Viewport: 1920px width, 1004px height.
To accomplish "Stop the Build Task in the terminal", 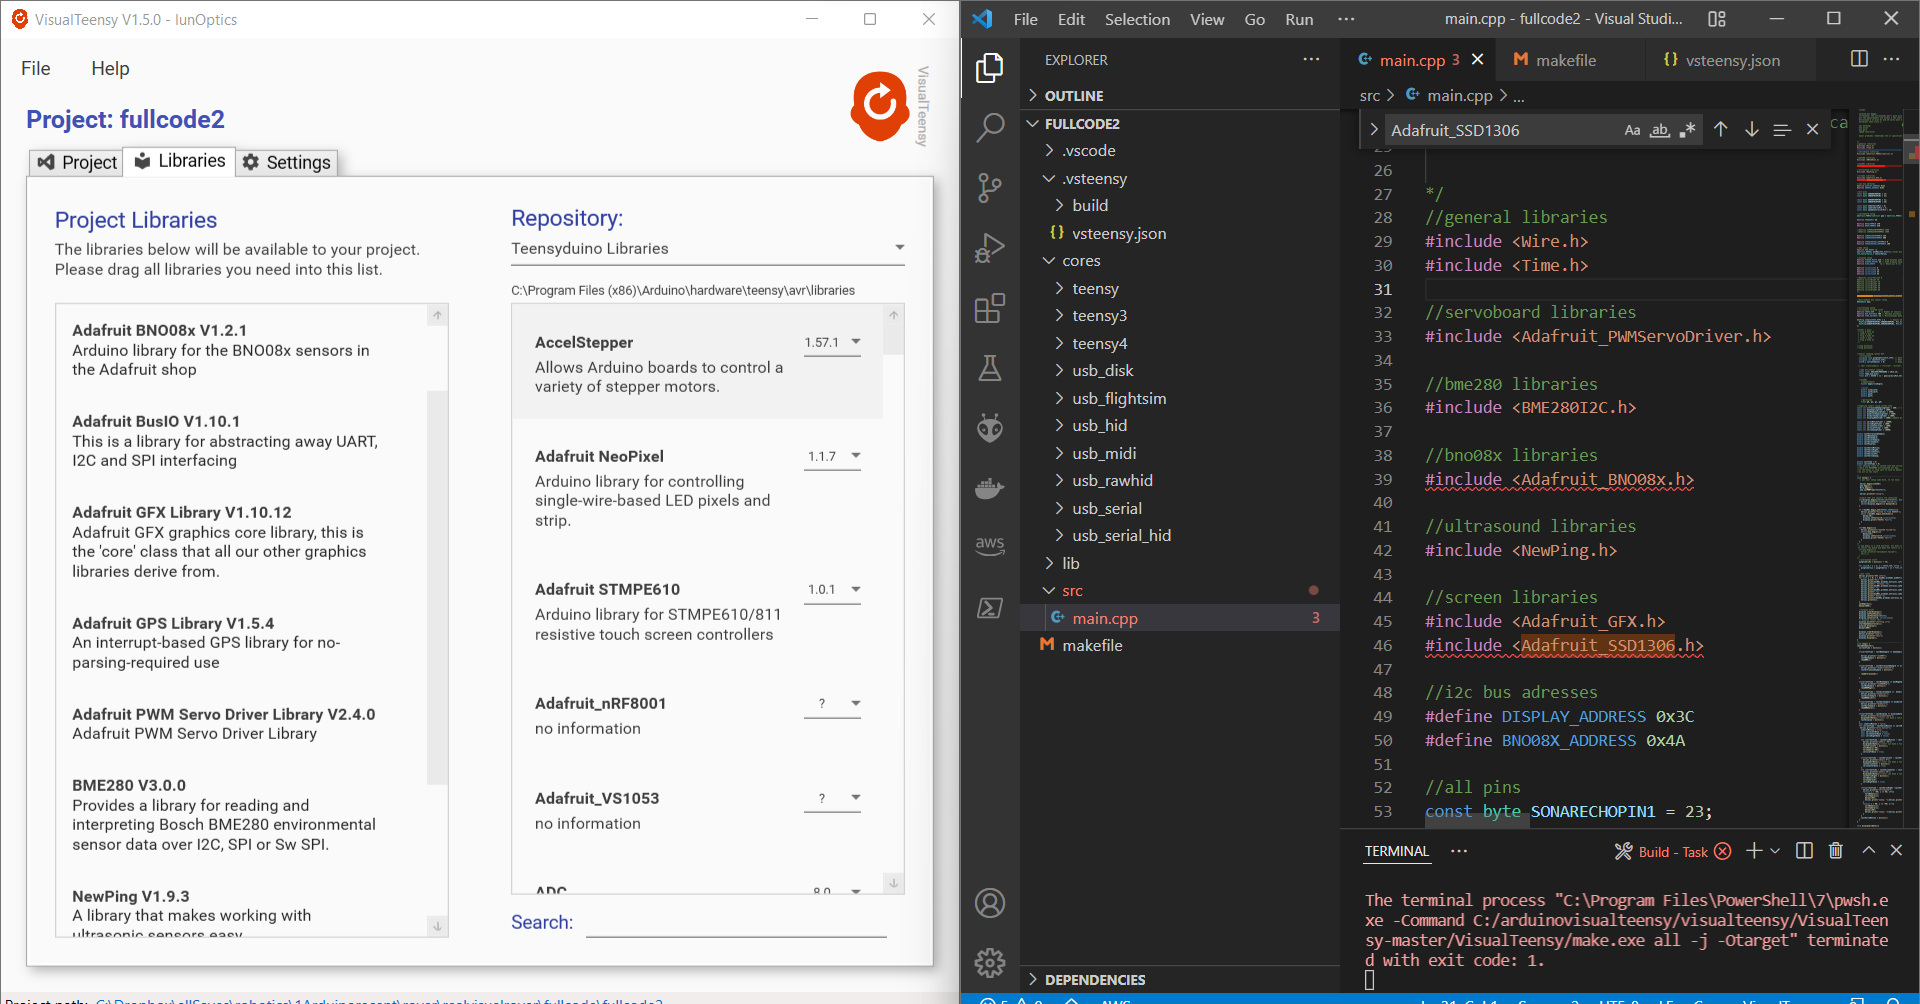I will point(1722,851).
